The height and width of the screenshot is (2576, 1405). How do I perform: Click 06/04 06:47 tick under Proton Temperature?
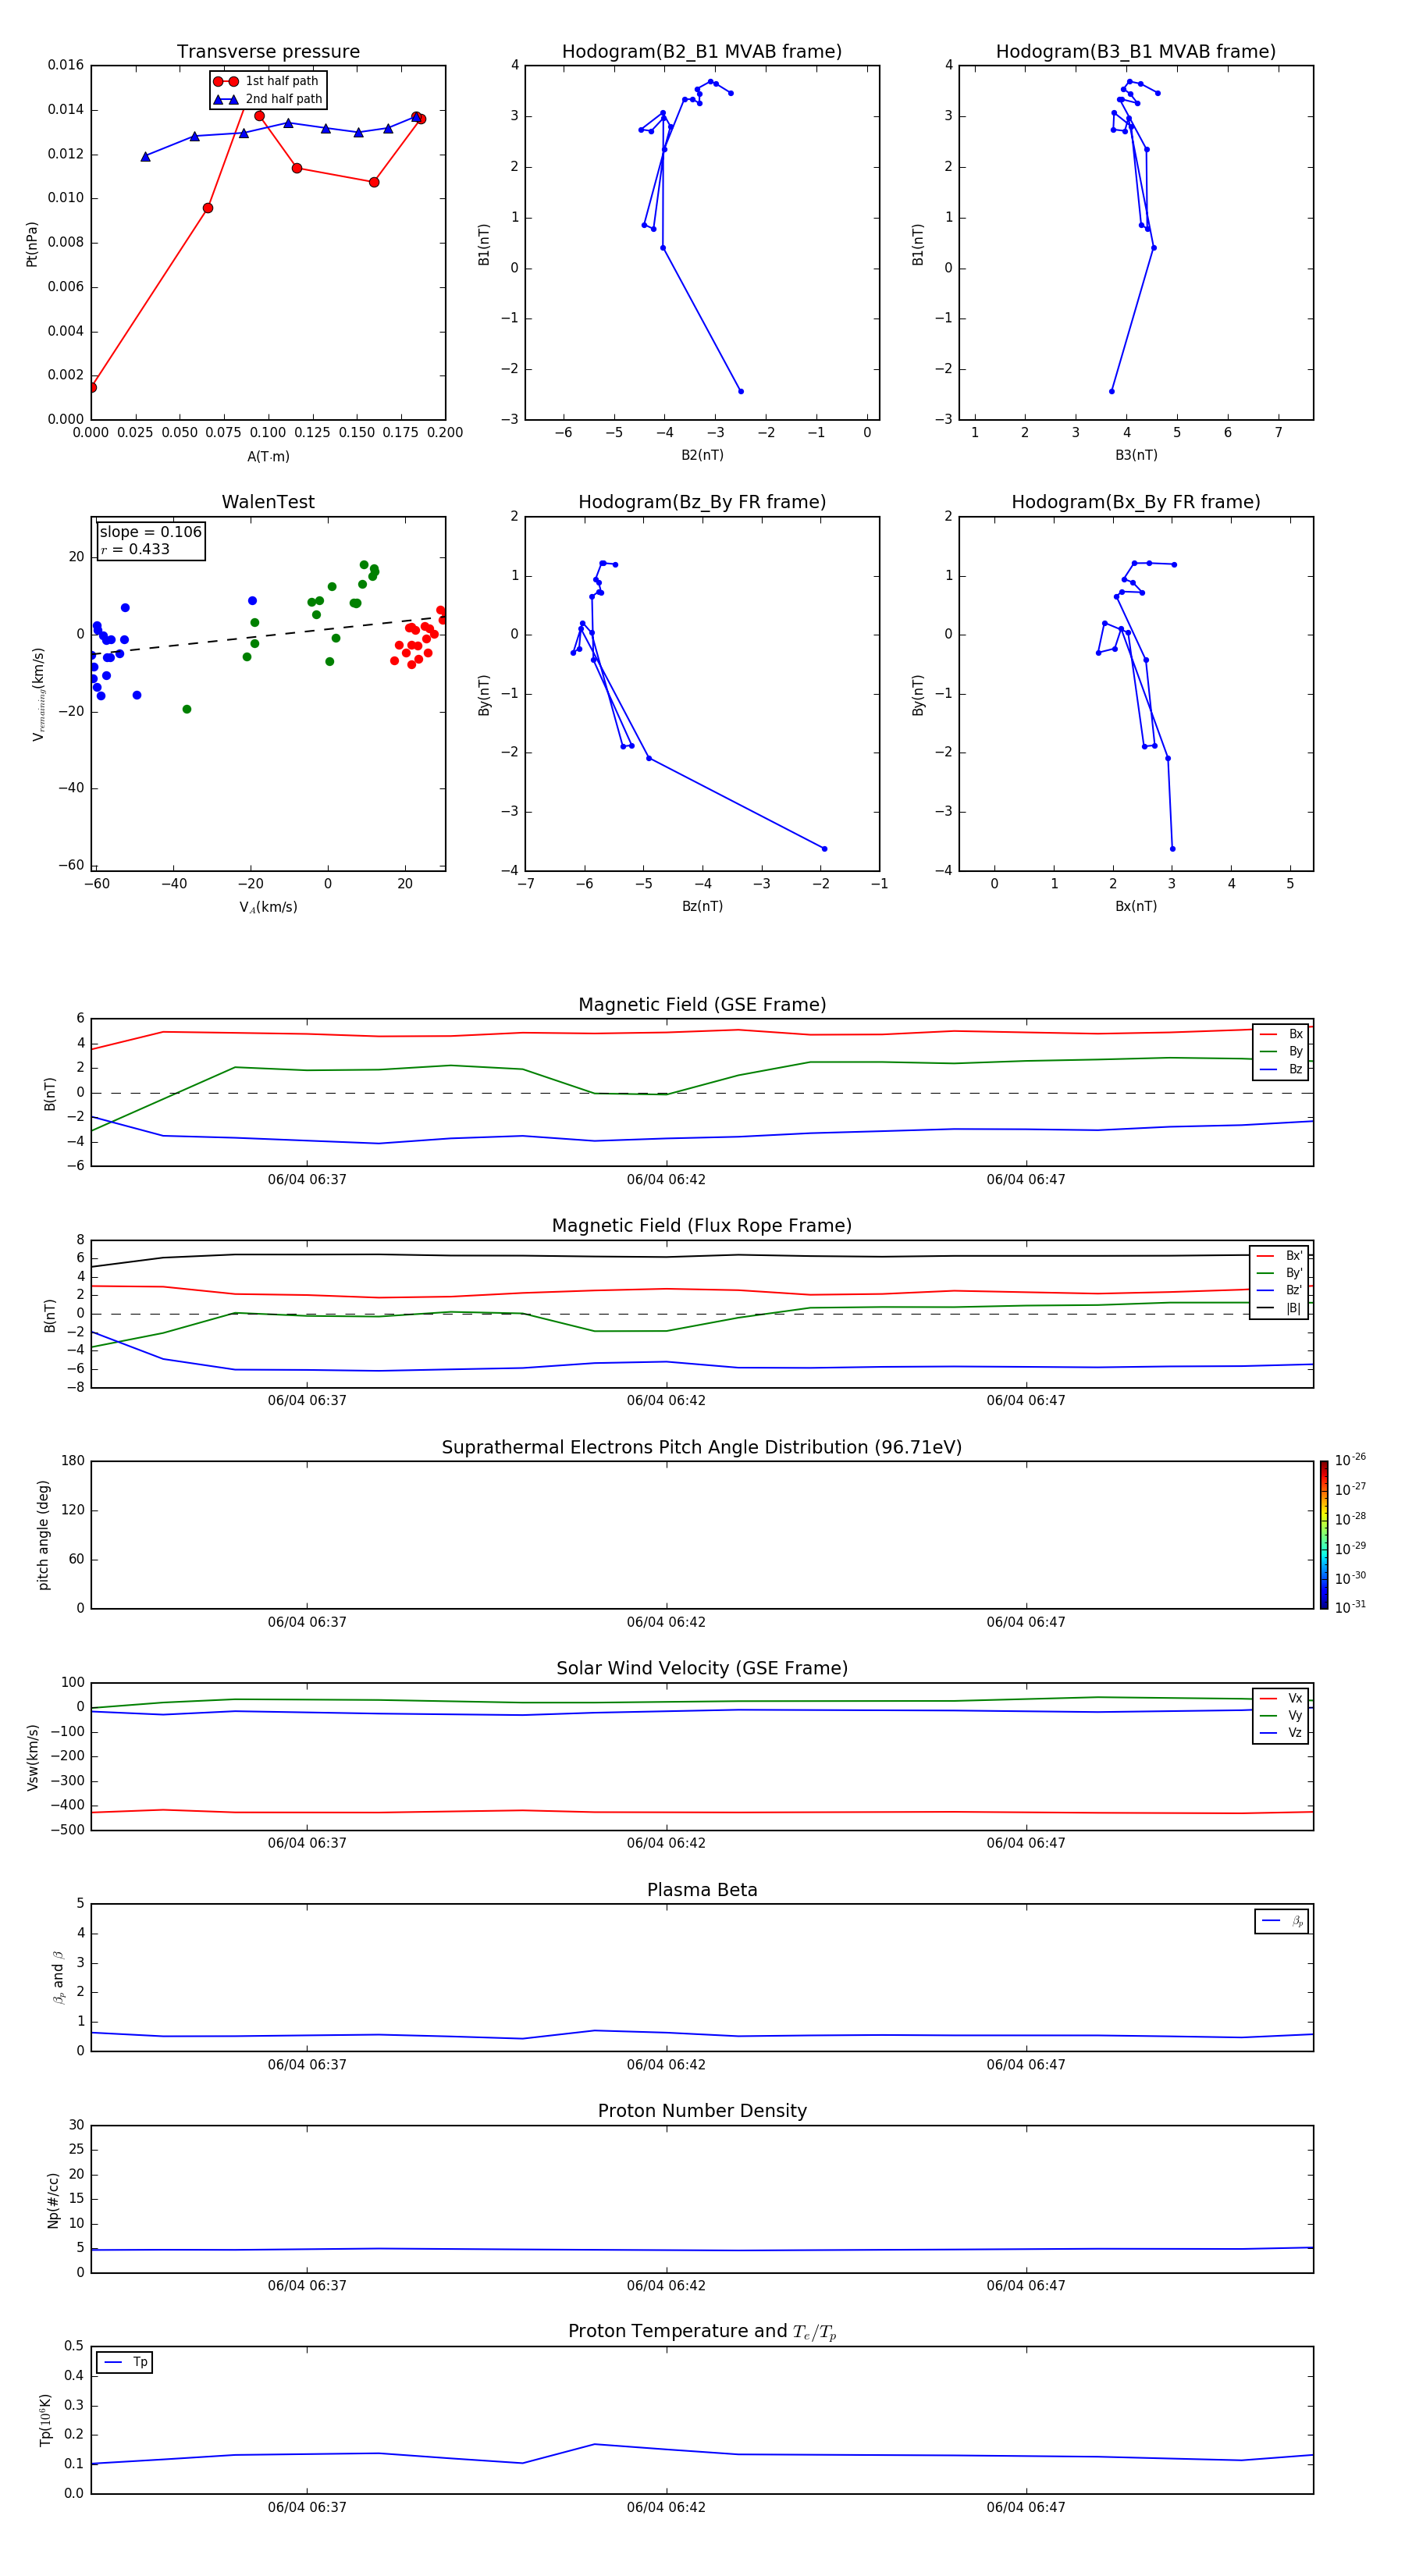[x=1026, y=2507]
